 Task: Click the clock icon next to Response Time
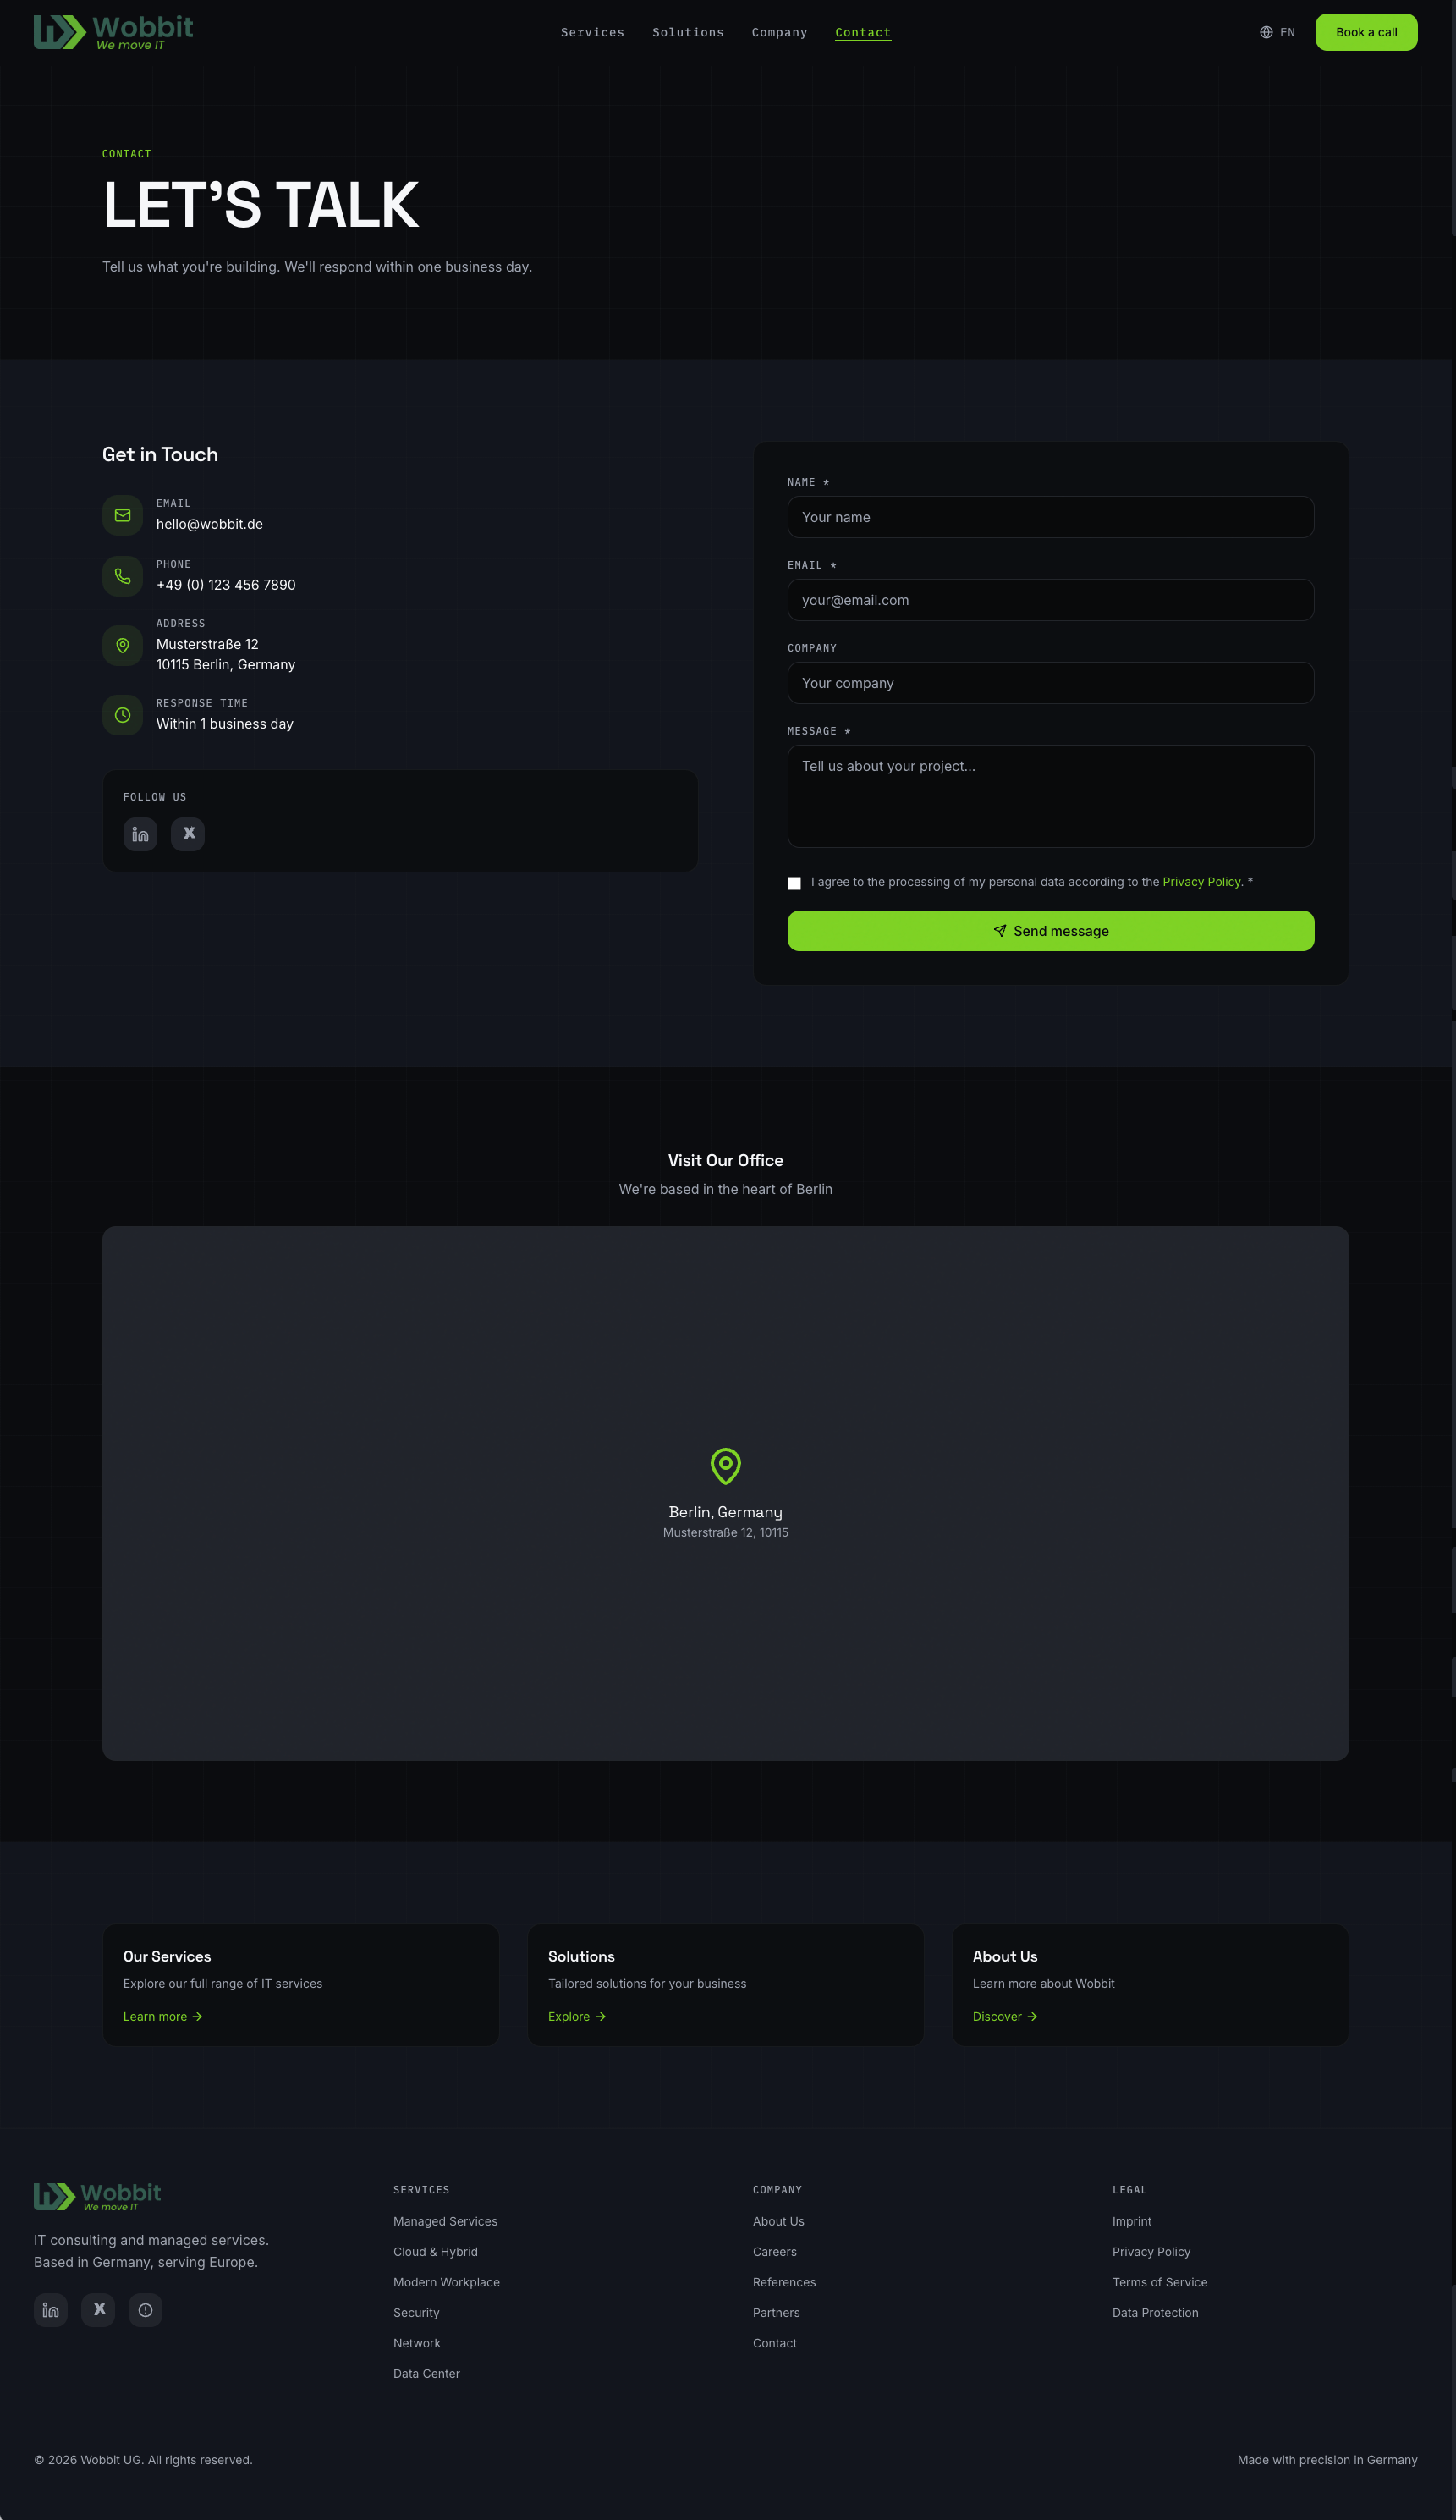pos(122,715)
